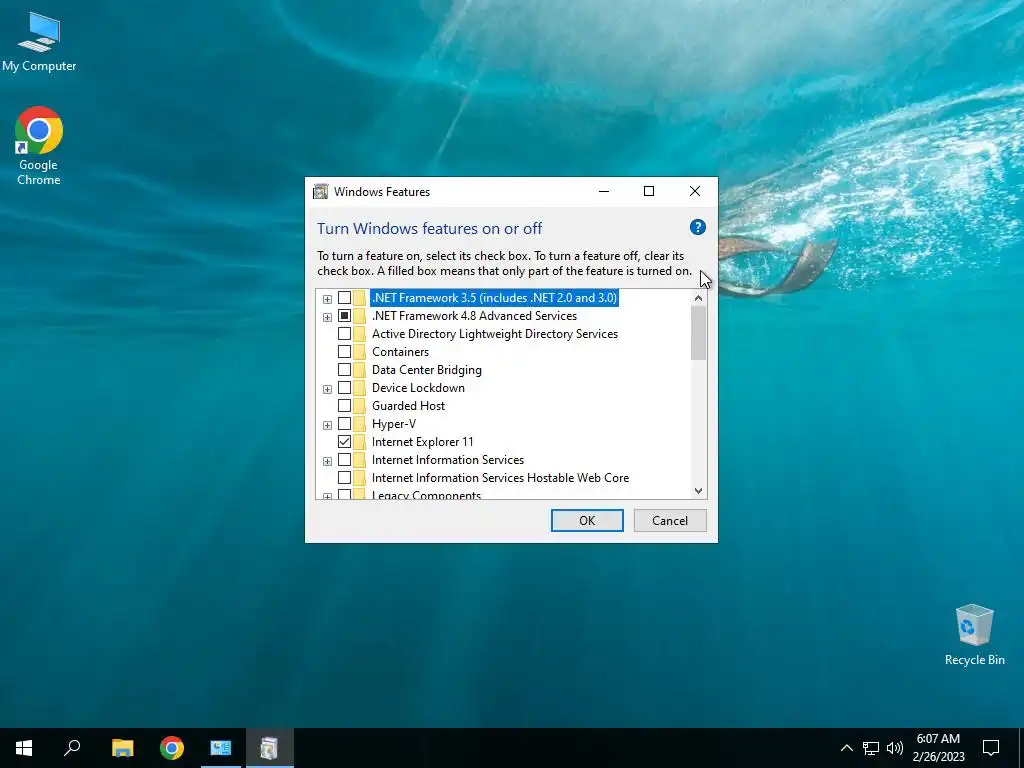Expand the Internet Information Services node

point(327,461)
